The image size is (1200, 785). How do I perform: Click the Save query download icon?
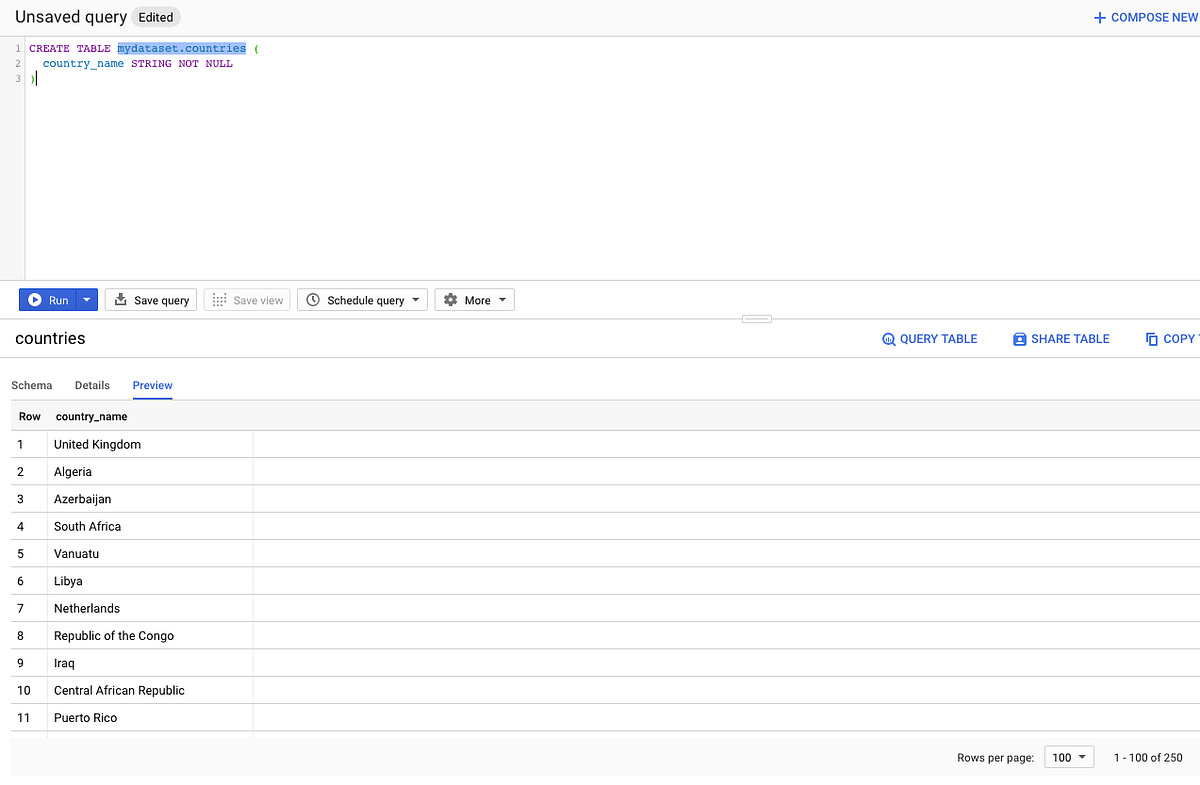tap(119, 299)
